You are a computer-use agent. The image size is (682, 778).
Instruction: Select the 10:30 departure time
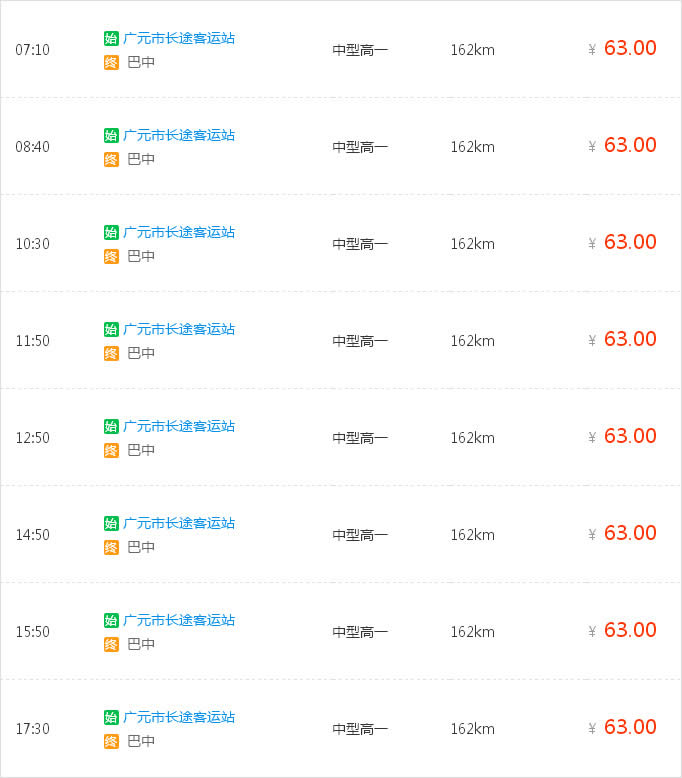click(33, 244)
